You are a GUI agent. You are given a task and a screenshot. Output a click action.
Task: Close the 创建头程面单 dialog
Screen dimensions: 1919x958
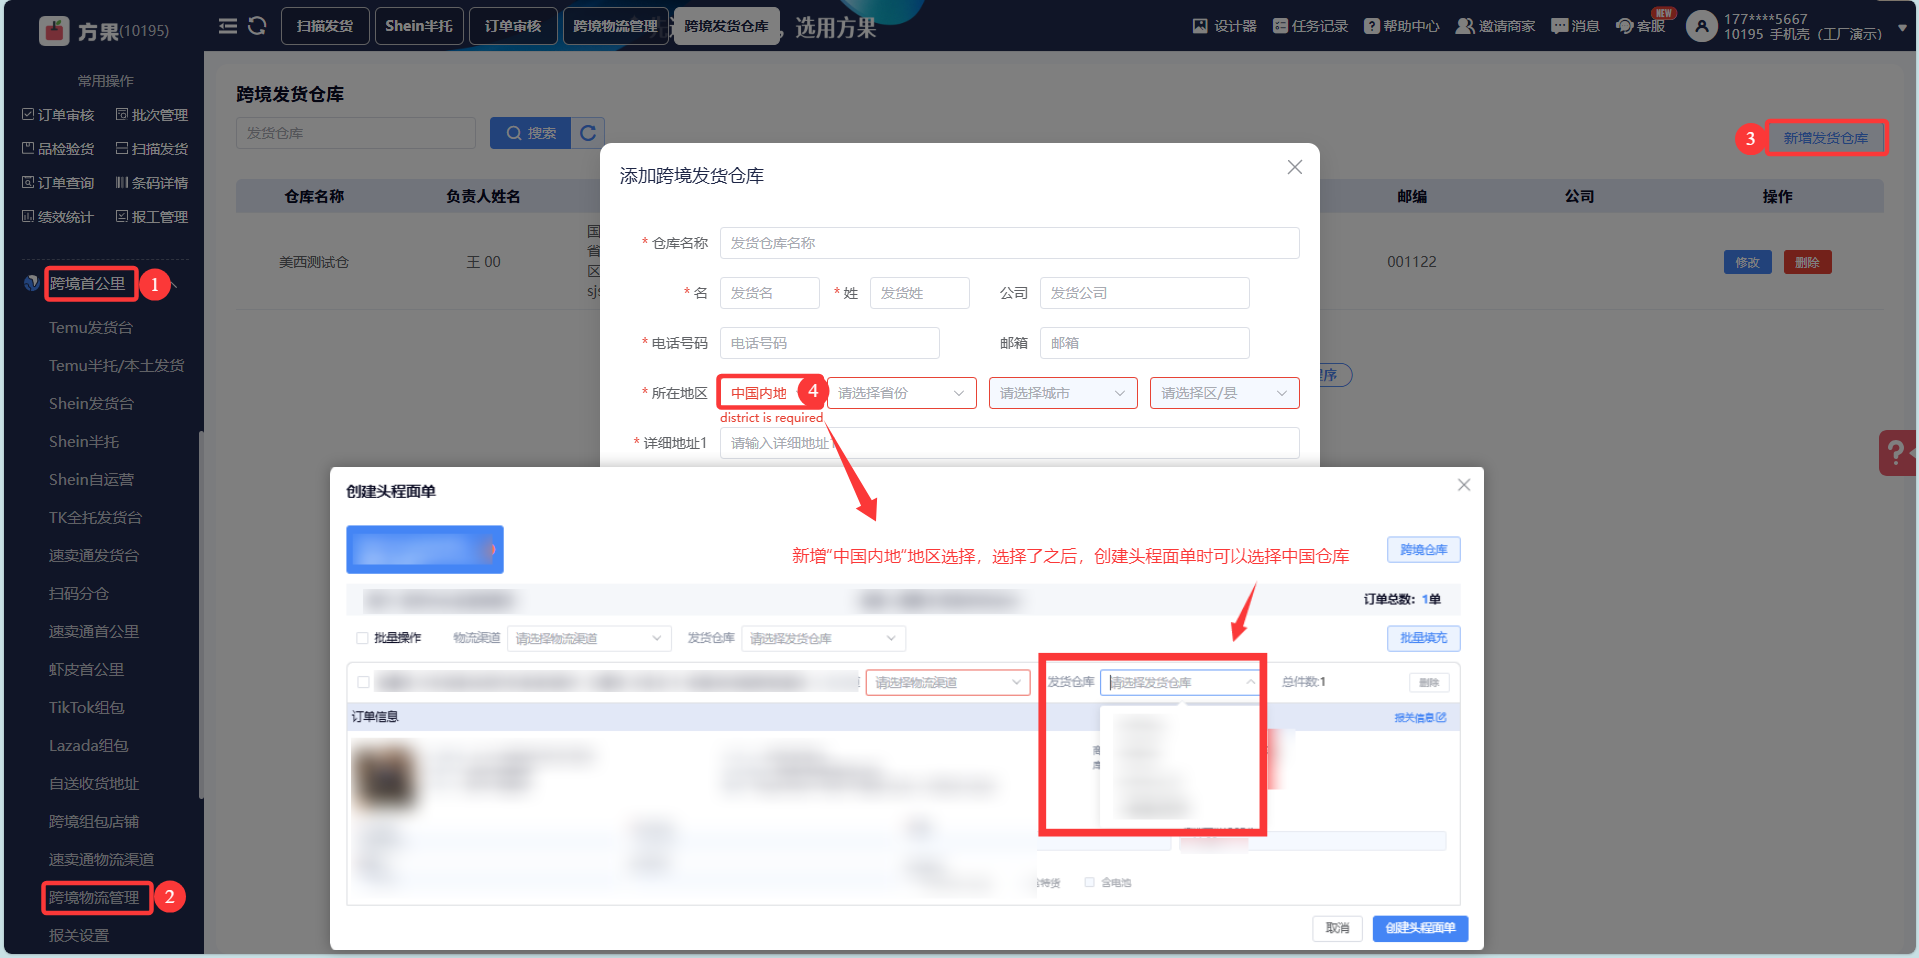pyautogui.click(x=1464, y=485)
